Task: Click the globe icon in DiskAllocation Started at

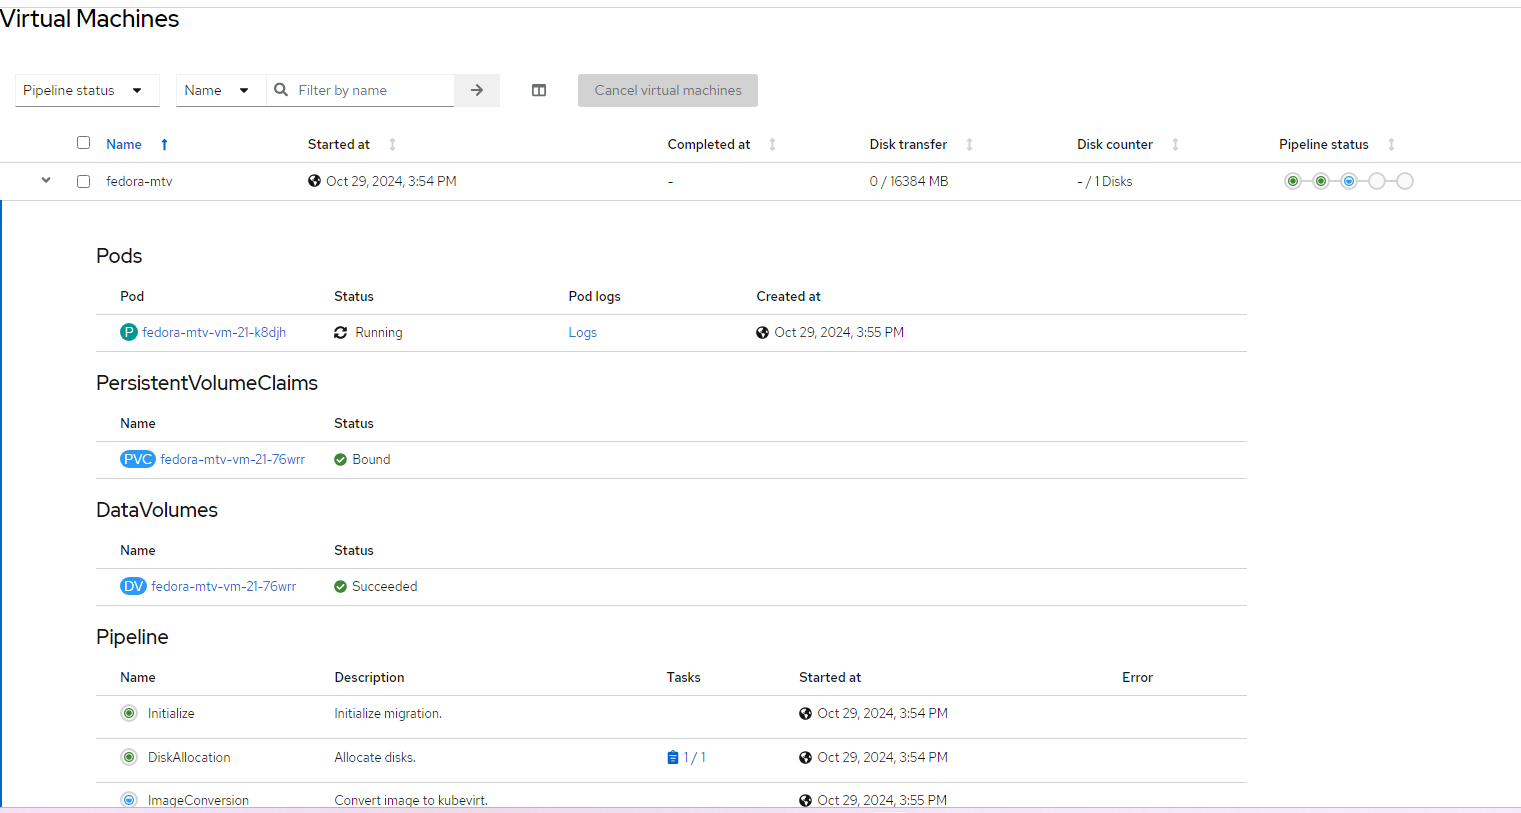Action: click(x=806, y=757)
